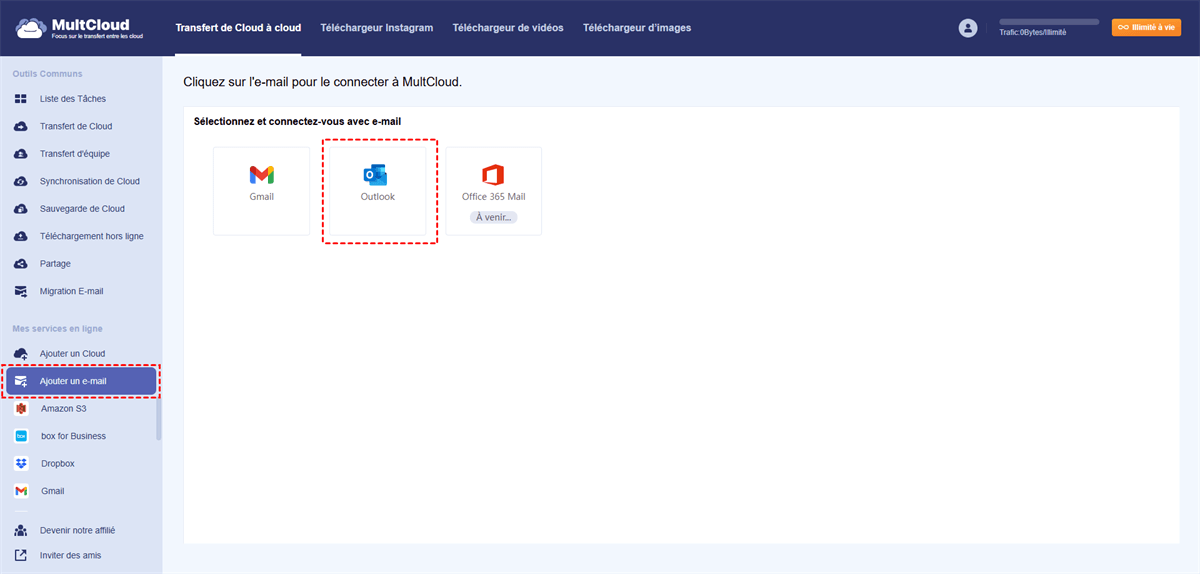Screen dimensions: 1200x574
Task: Click the À venir... badge
Action: pos(493,217)
